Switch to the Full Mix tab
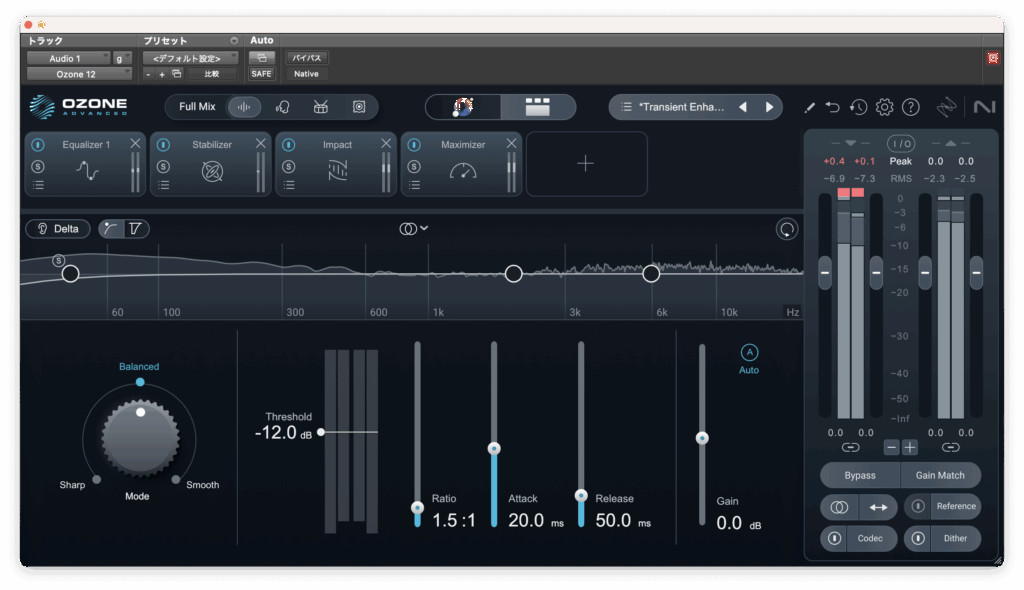 click(x=197, y=107)
